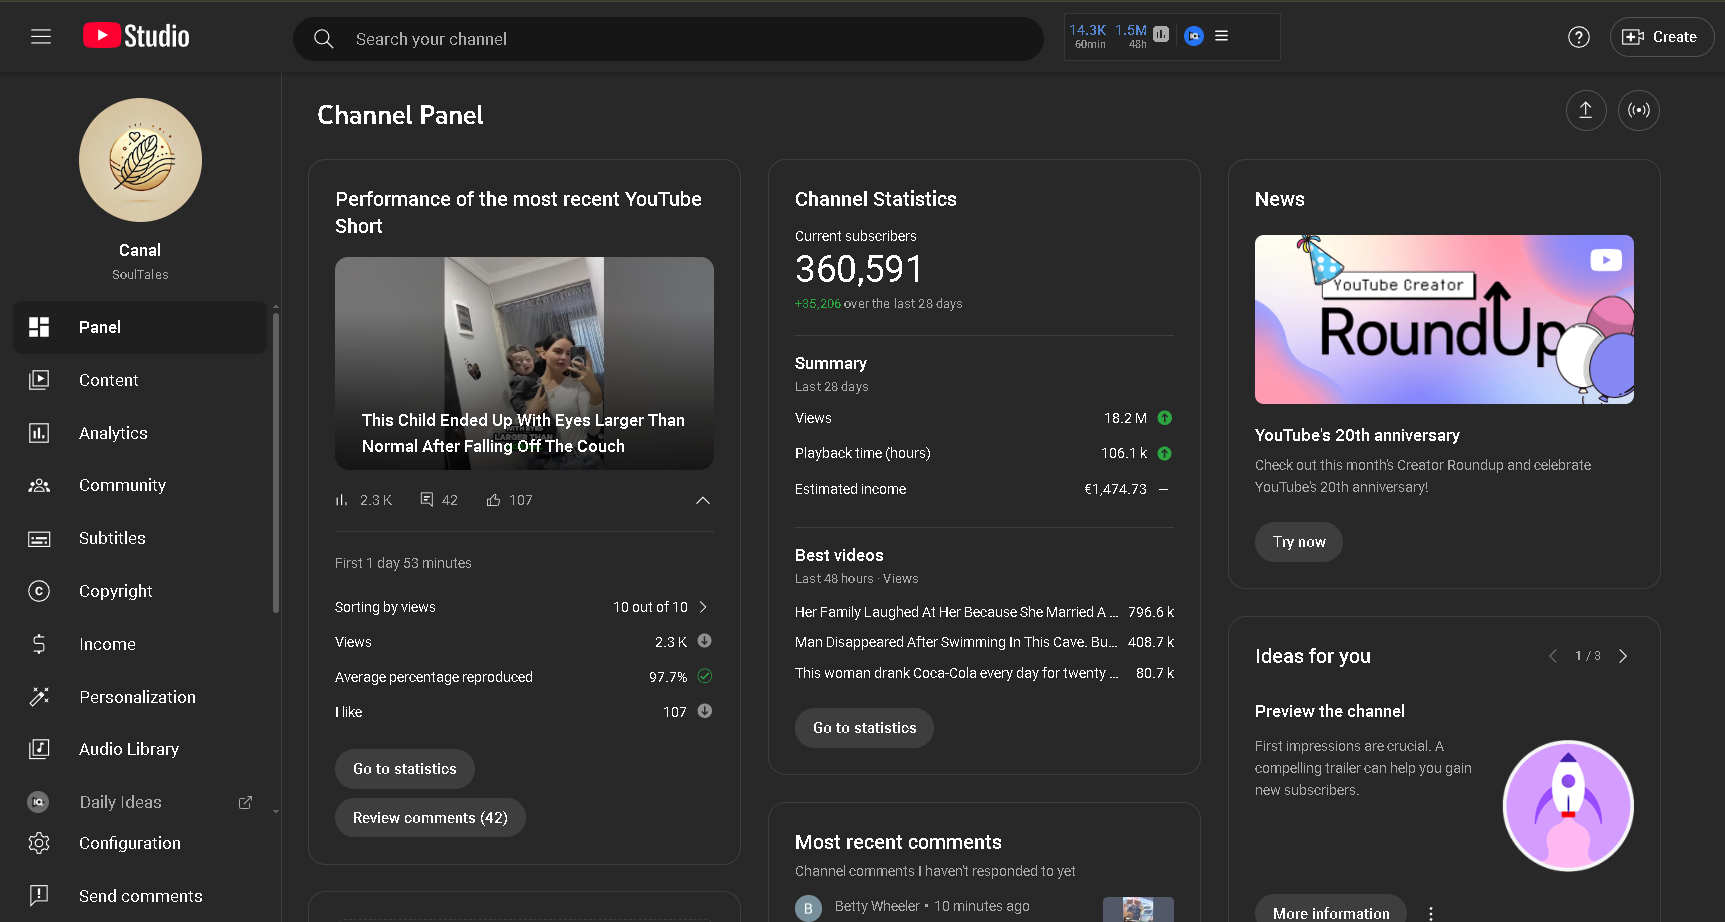The image size is (1725, 922).
Task: Open the Subtitles section
Action: tap(140, 538)
